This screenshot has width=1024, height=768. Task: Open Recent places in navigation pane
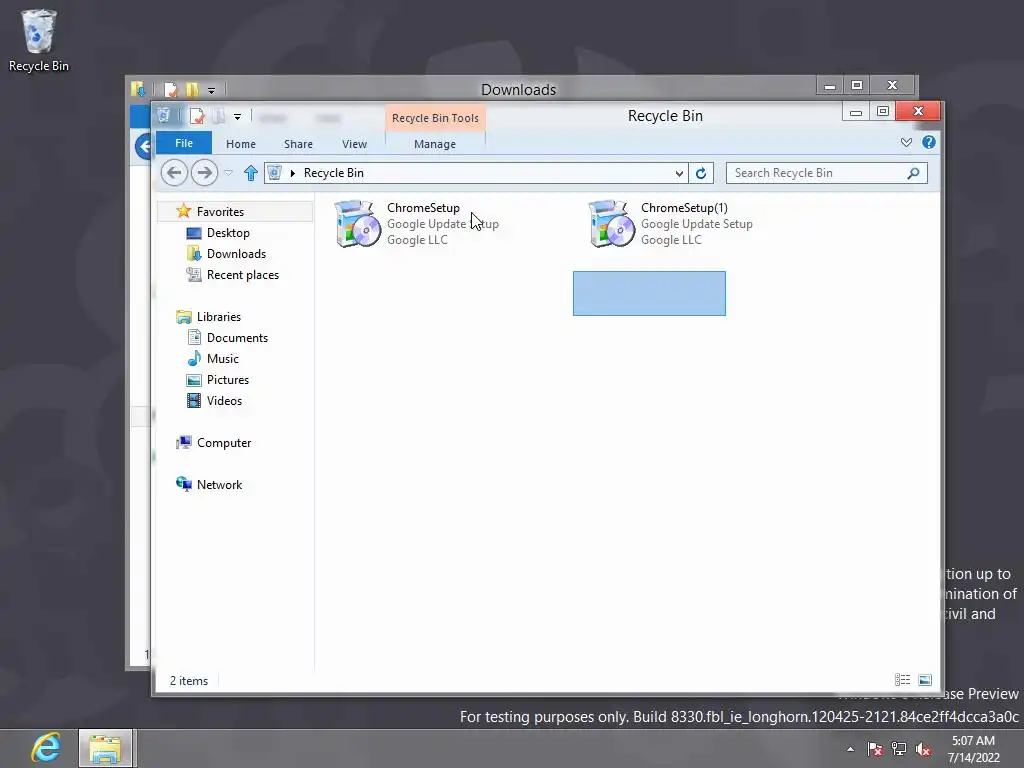tap(242, 275)
